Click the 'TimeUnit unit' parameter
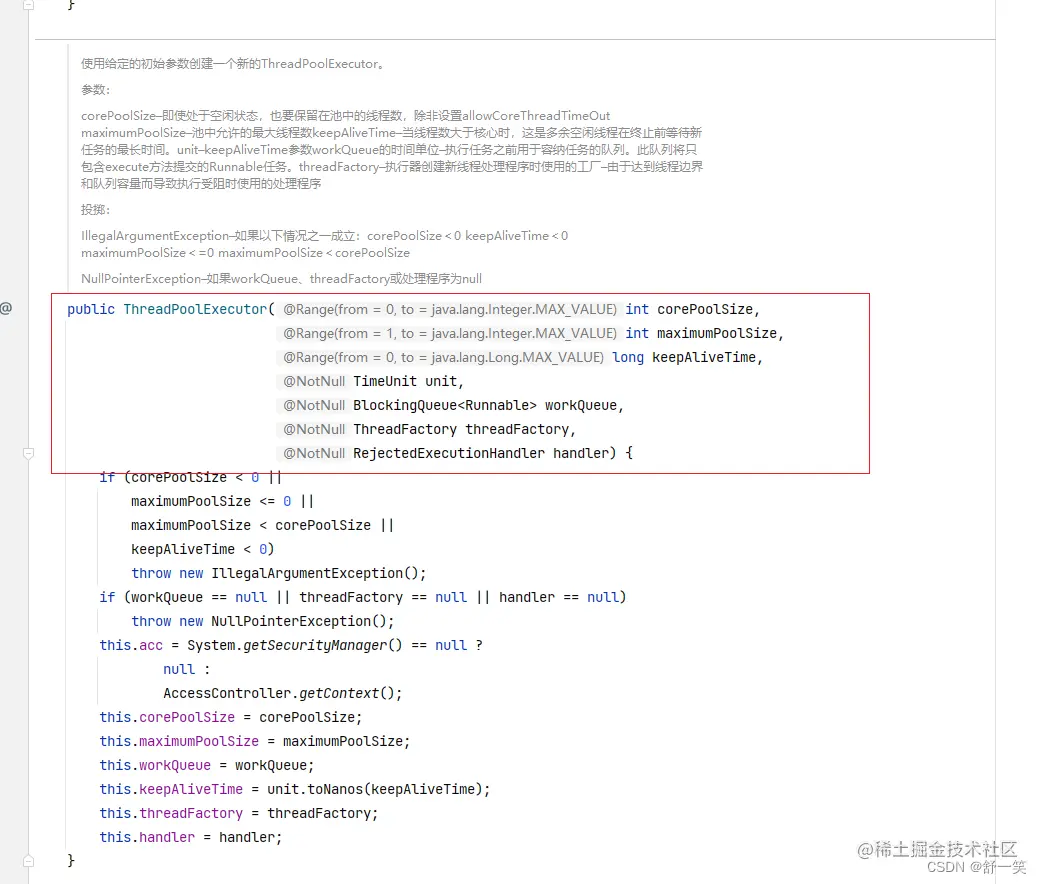This screenshot has width=1042, height=884. click(x=405, y=381)
